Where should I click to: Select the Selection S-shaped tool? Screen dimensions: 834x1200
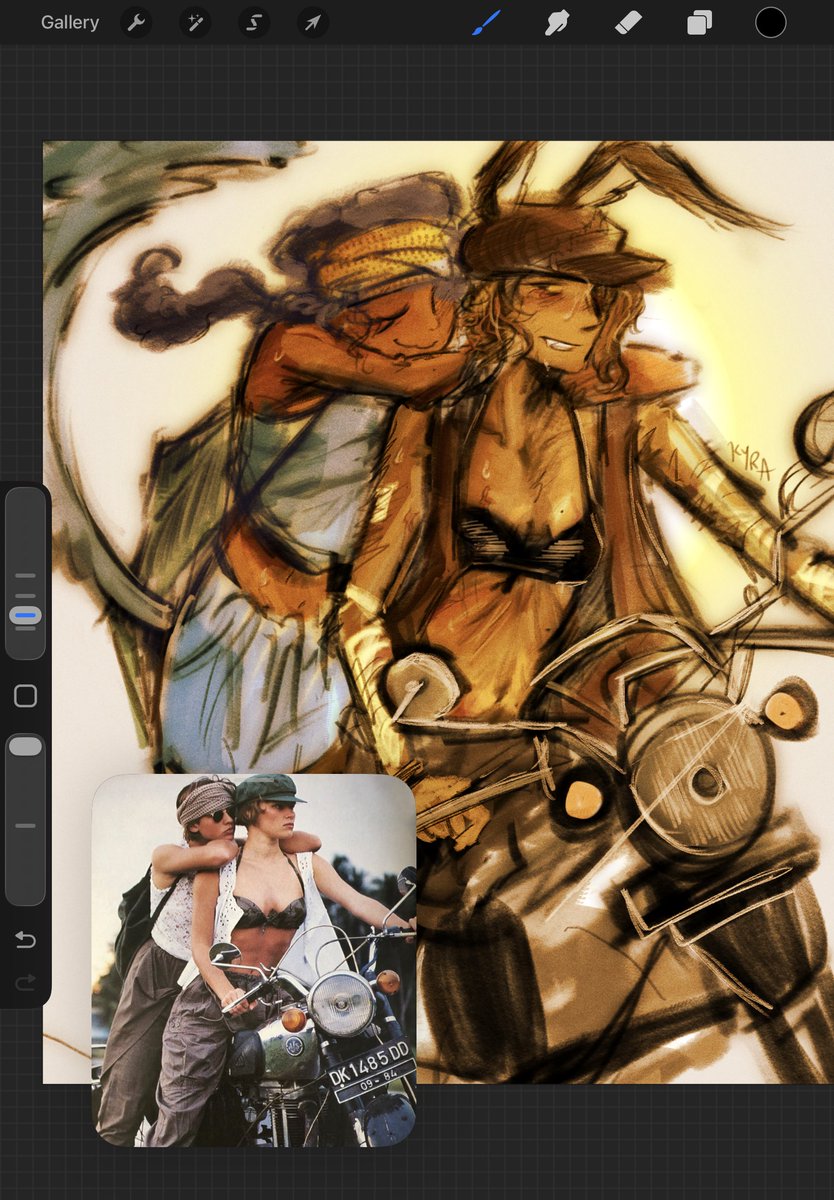pos(254,22)
